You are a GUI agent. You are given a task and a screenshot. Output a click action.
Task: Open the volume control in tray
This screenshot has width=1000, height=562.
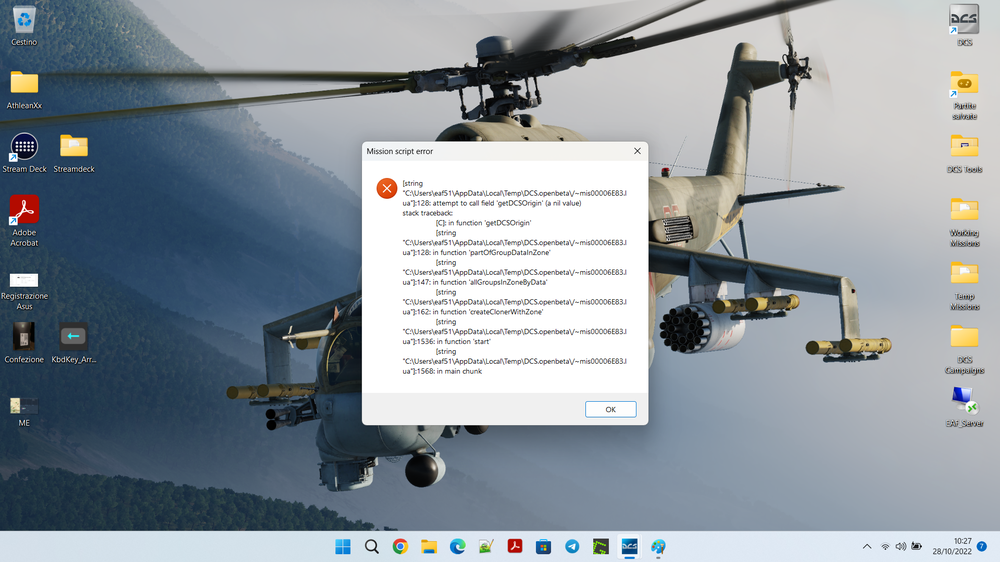[x=901, y=547]
